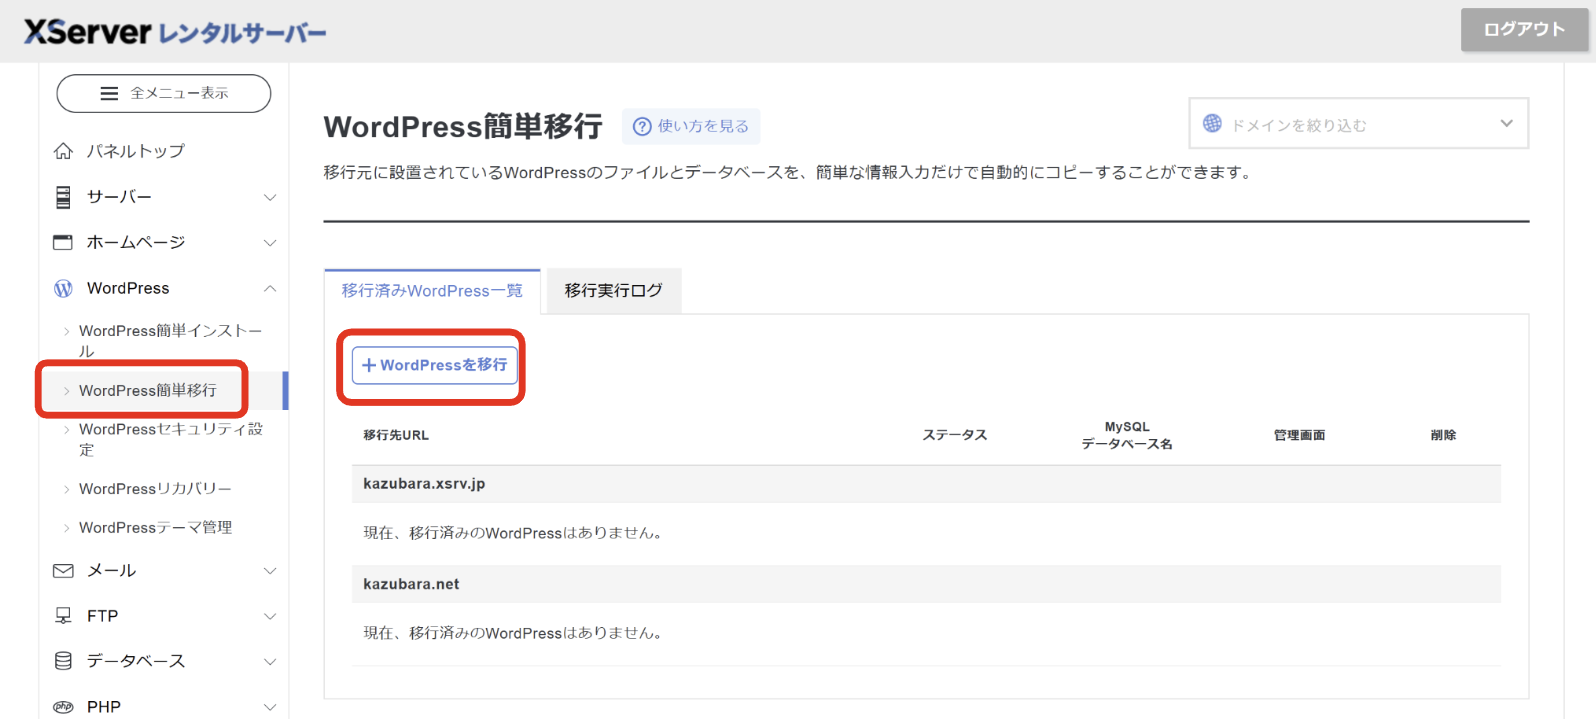
Task: Switch to 移行済みWordPress一覧 tab
Action: pos(432,291)
